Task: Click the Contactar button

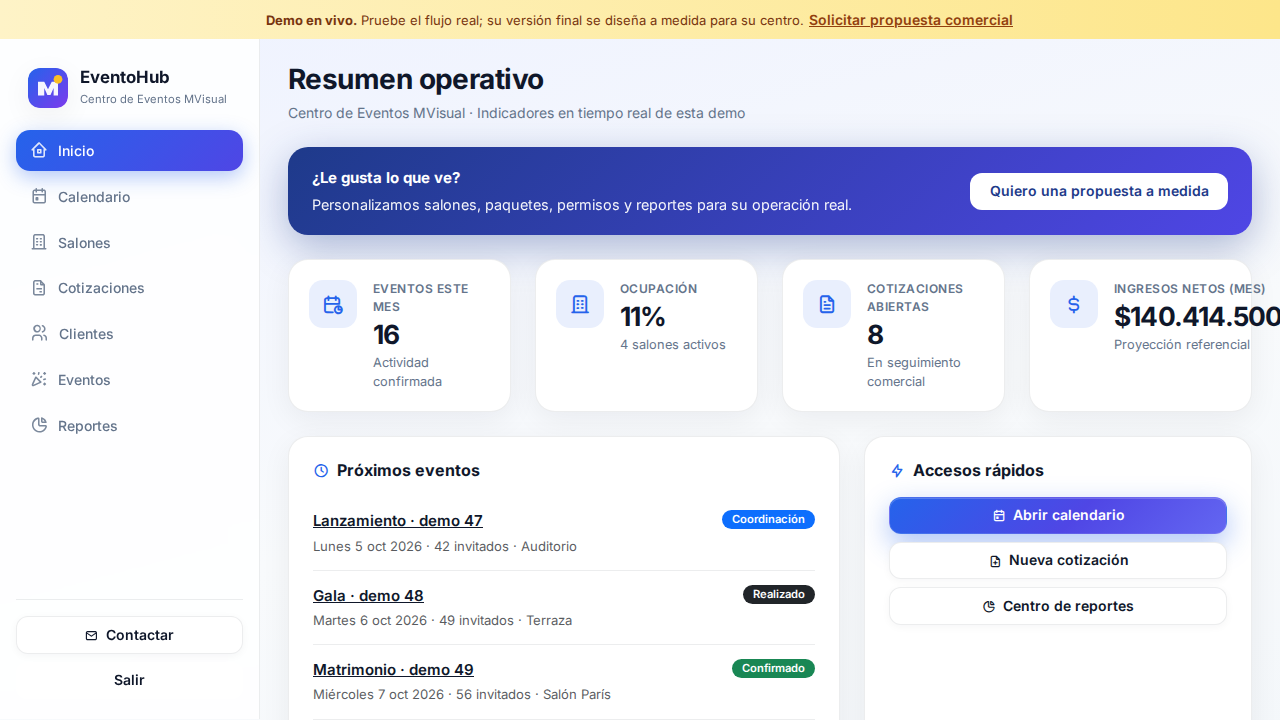Action: [129, 635]
